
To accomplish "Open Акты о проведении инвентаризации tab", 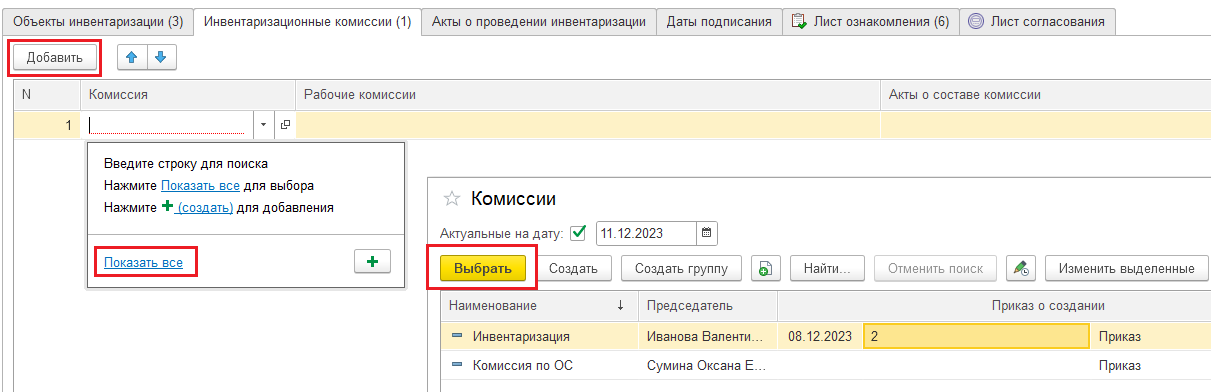I will point(539,21).
